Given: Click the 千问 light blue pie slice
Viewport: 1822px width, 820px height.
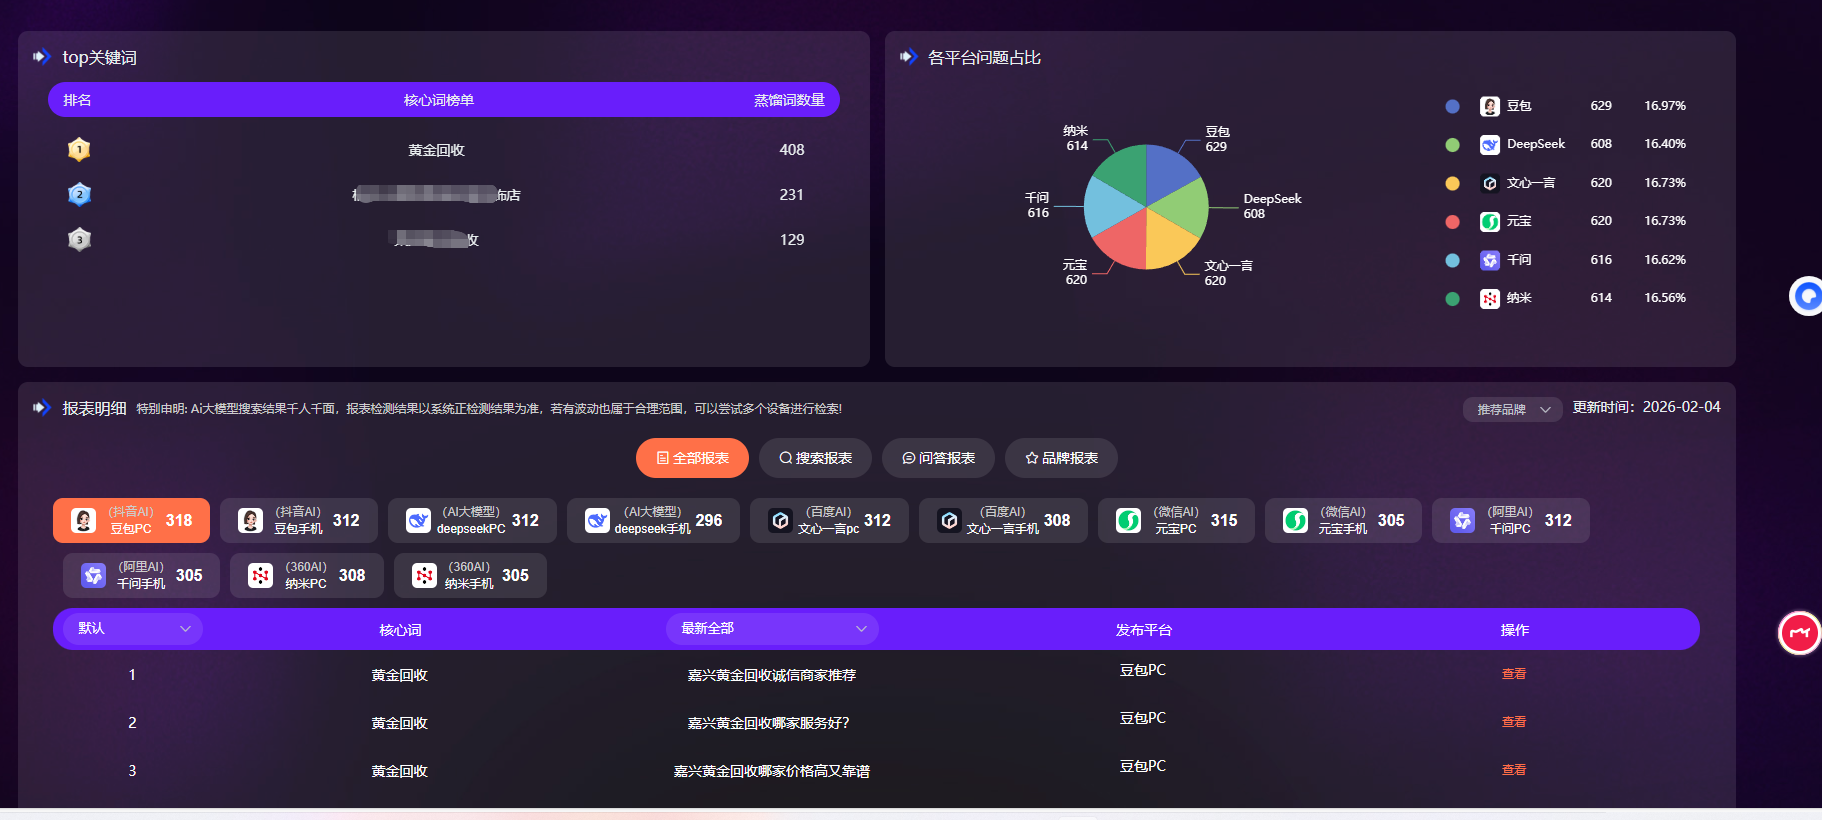Looking at the screenshot, I should coord(1108,207).
